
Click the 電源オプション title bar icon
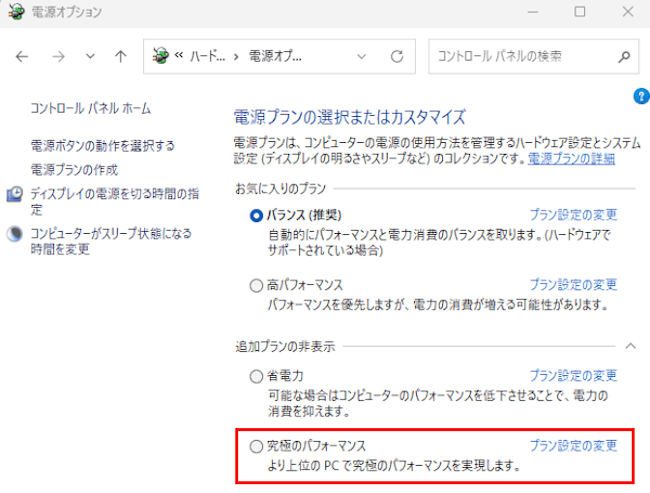(17, 12)
